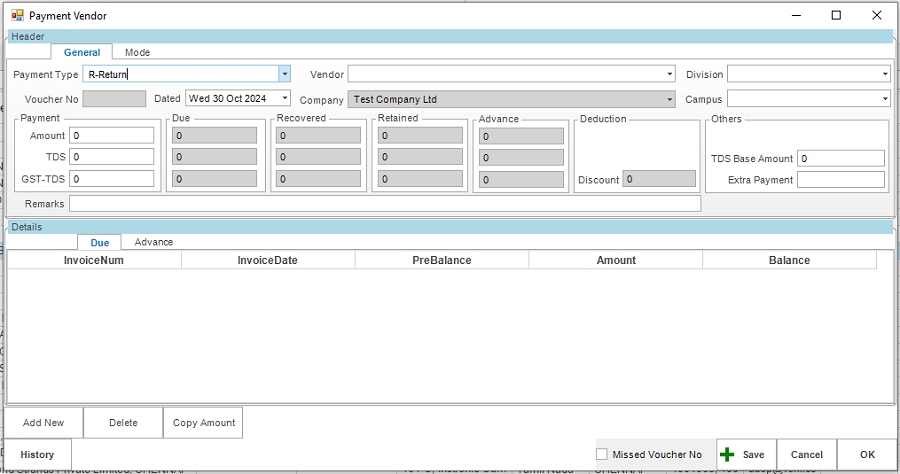Maximize the Payment Vendor window
This screenshot has width=900, height=474.
836,15
